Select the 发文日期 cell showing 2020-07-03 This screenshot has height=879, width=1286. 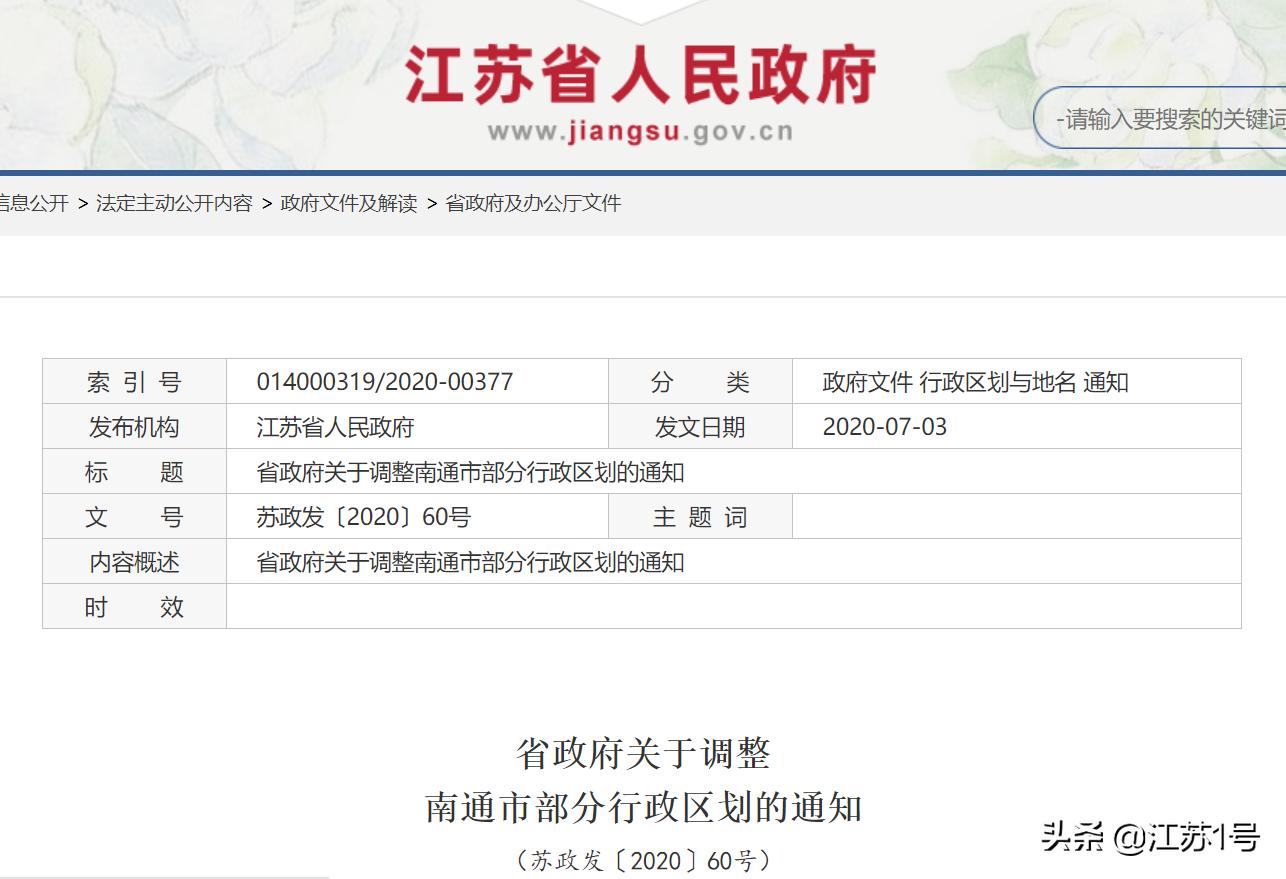click(x=886, y=427)
